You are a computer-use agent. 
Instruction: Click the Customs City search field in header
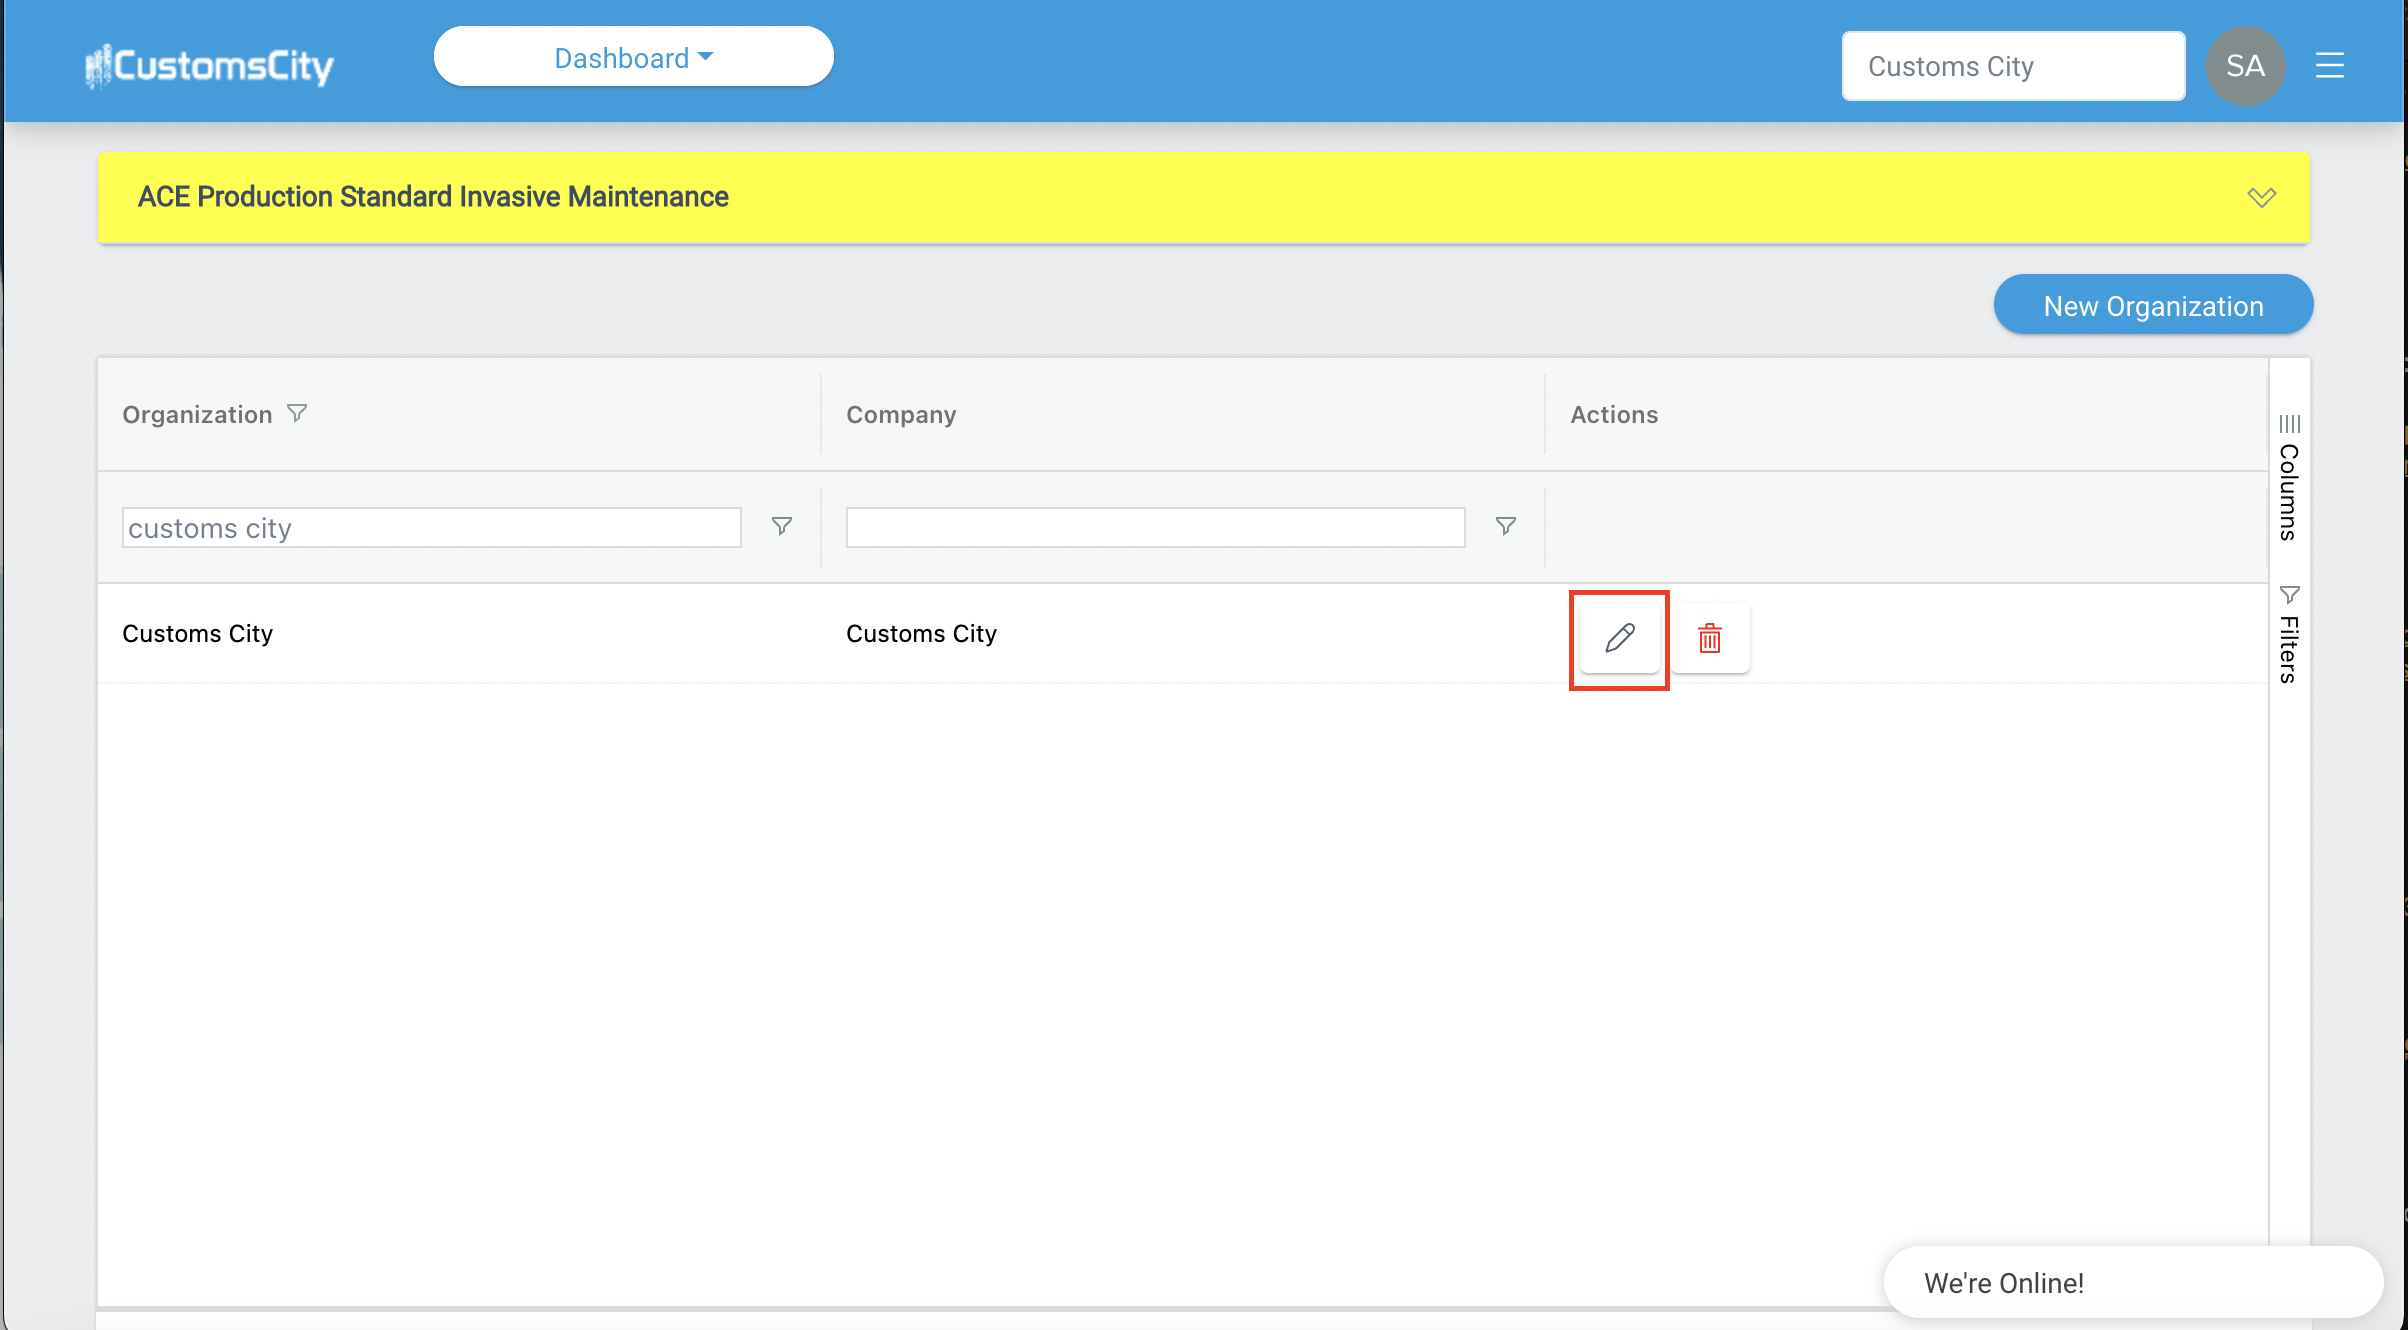coord(2013,66)
